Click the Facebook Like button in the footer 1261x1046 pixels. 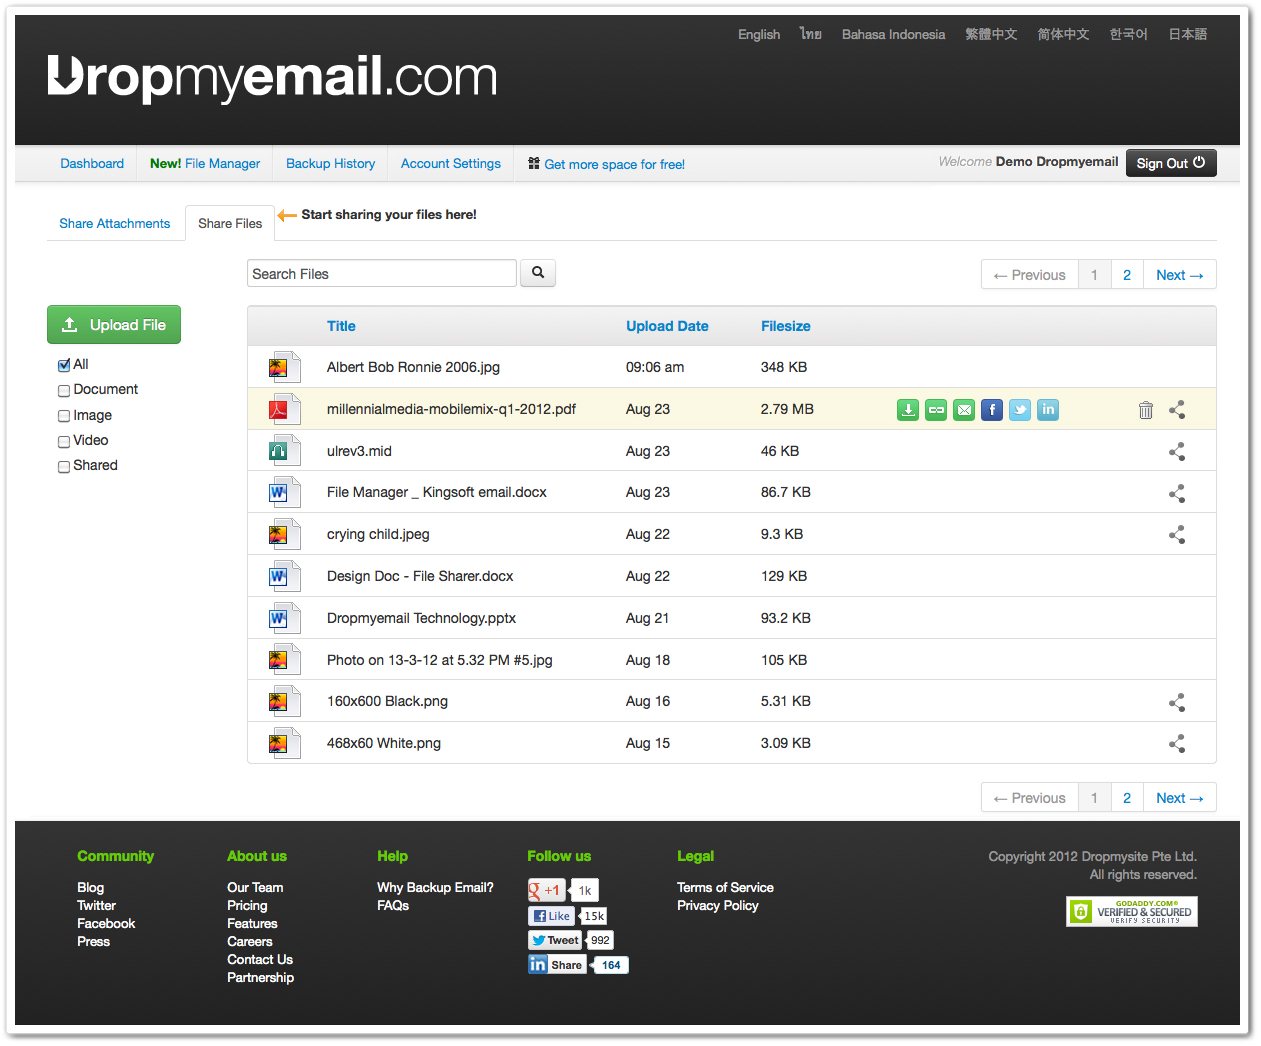pyautogui.click(x=553, y=916)
